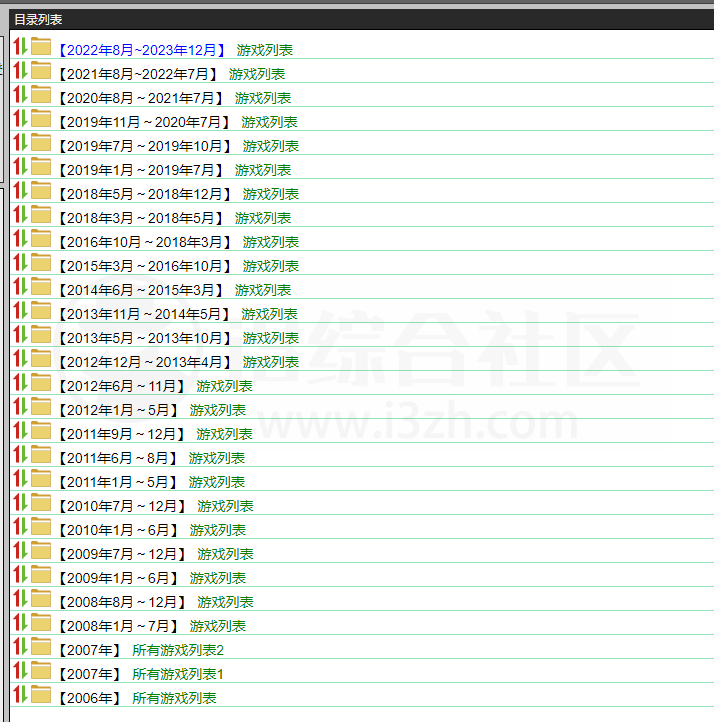This screenshot has width=714, height=722.
Task: Click folder icon of 2014年6月~2015年3月 row
Action: point(41,286)
